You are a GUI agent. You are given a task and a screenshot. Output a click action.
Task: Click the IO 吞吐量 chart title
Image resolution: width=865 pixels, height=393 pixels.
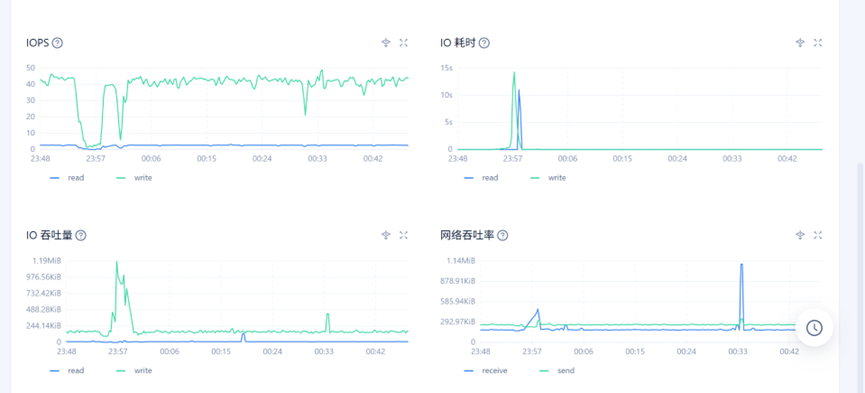point(49,236)
